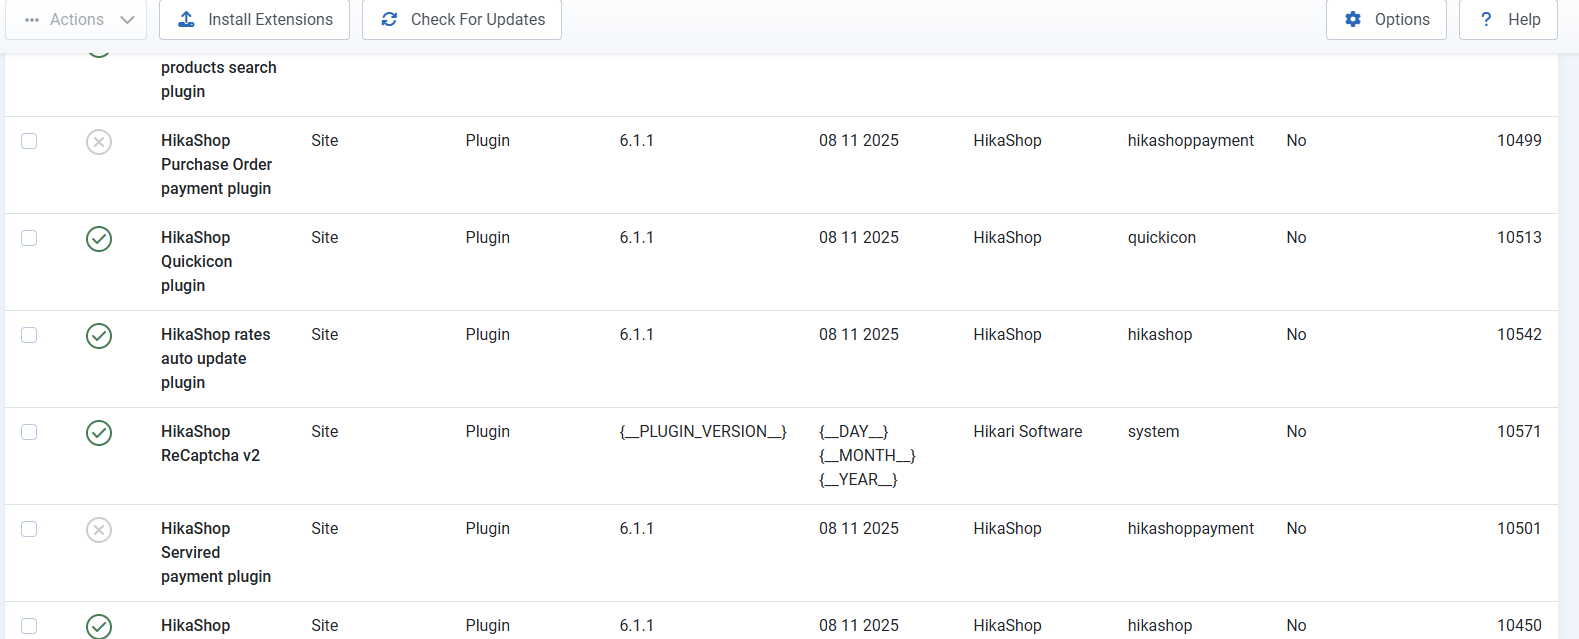Click the gear icon in Options
This screenshot has height=639, width=1579.
[1353, 19]
